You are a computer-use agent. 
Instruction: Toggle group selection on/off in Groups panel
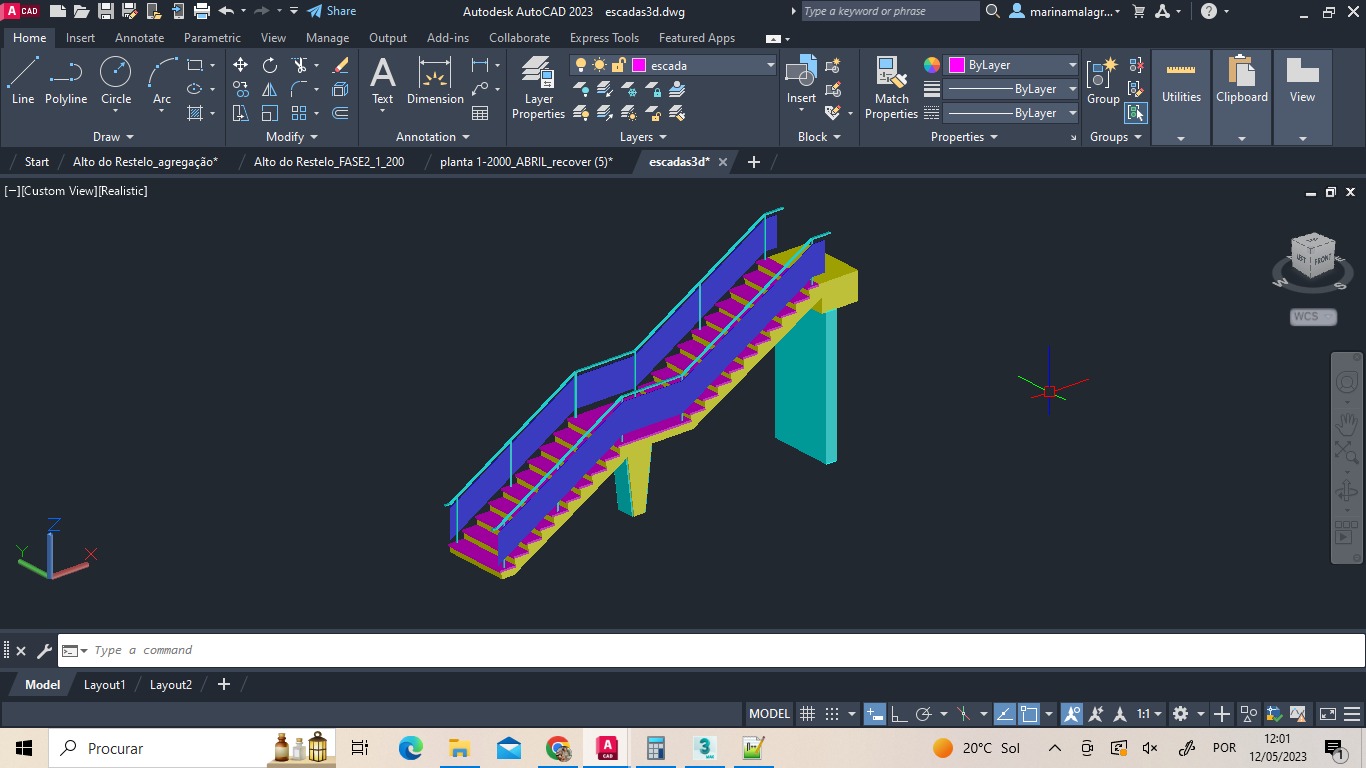[1136, 113]
